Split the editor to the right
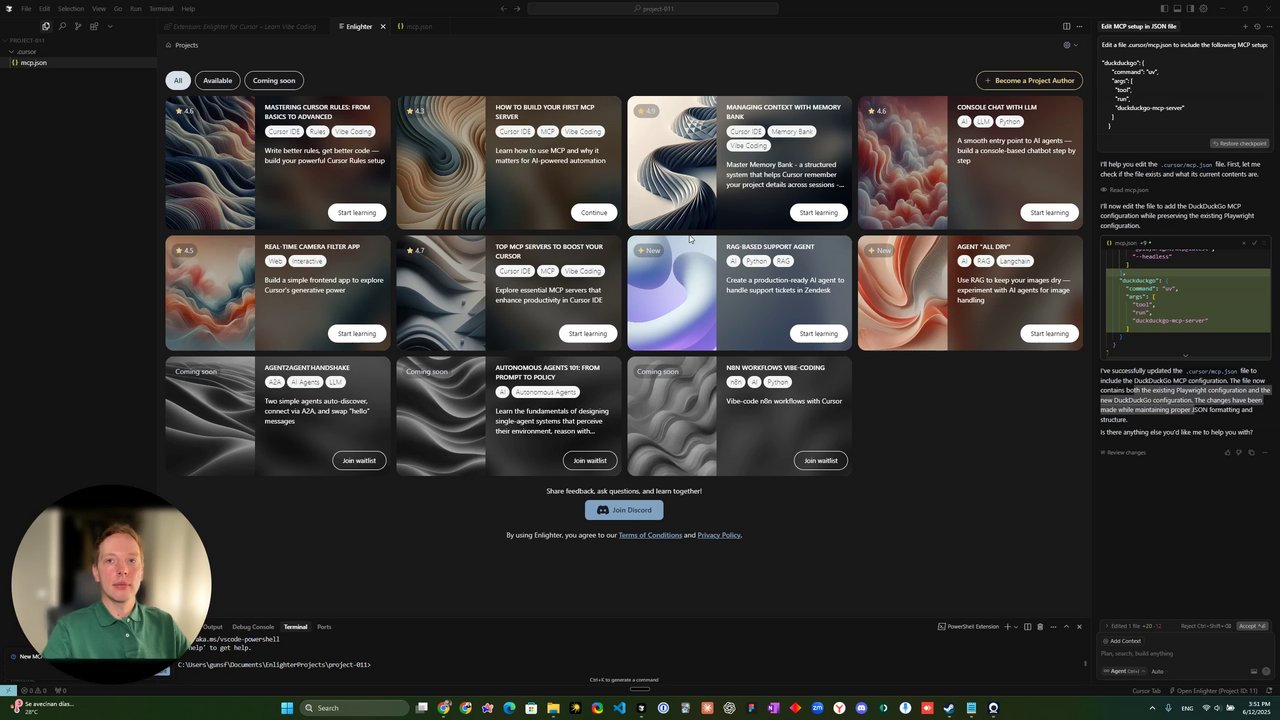Viewport: 1280px width, 720px height. (x=1066, y=26)
